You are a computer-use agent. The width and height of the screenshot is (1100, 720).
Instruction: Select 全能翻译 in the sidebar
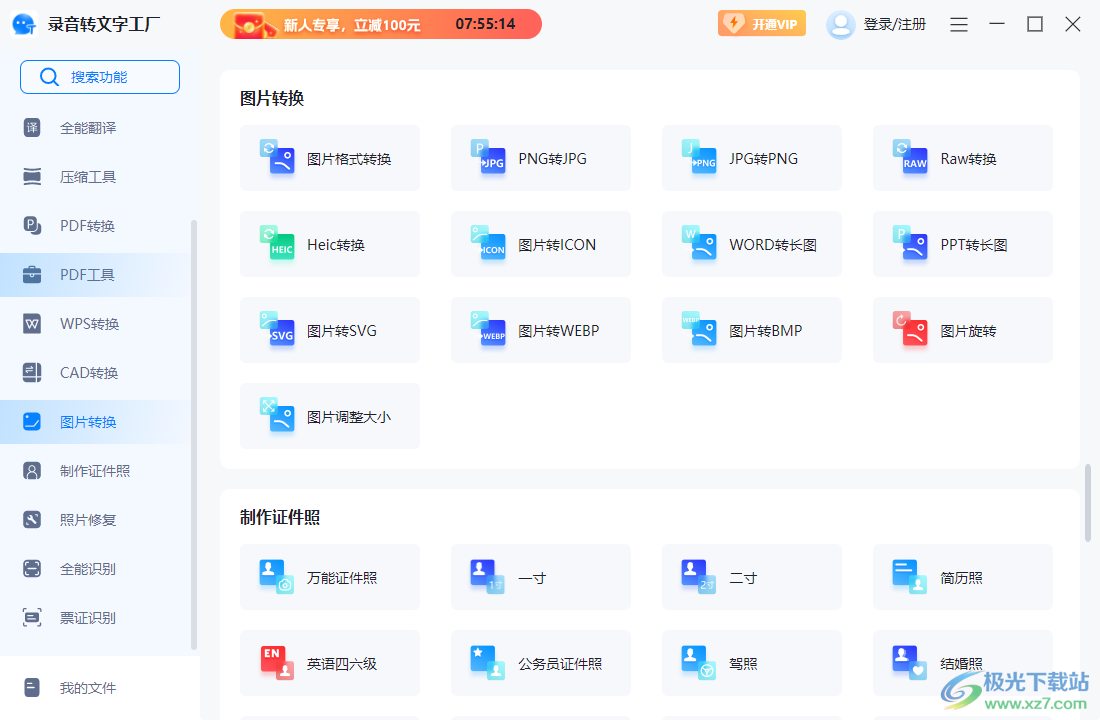pyautogui.click(x=95, y=128)
